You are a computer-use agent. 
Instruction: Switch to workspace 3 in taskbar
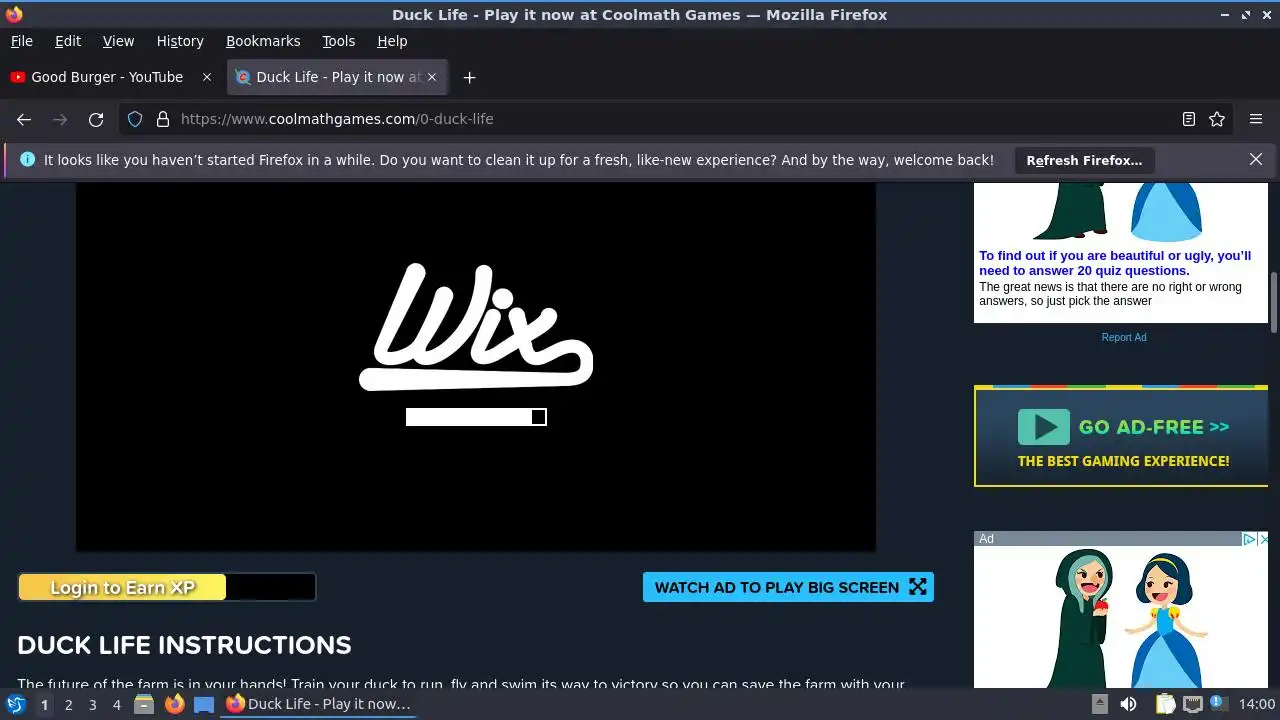(x=92, y=704)
